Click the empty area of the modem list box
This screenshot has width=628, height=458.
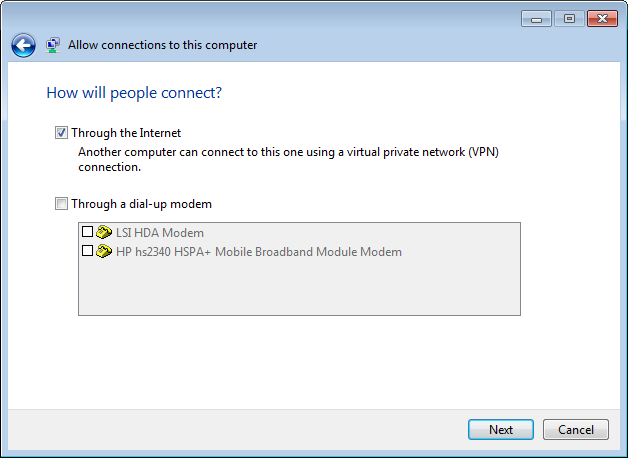[x=299, y=287]
